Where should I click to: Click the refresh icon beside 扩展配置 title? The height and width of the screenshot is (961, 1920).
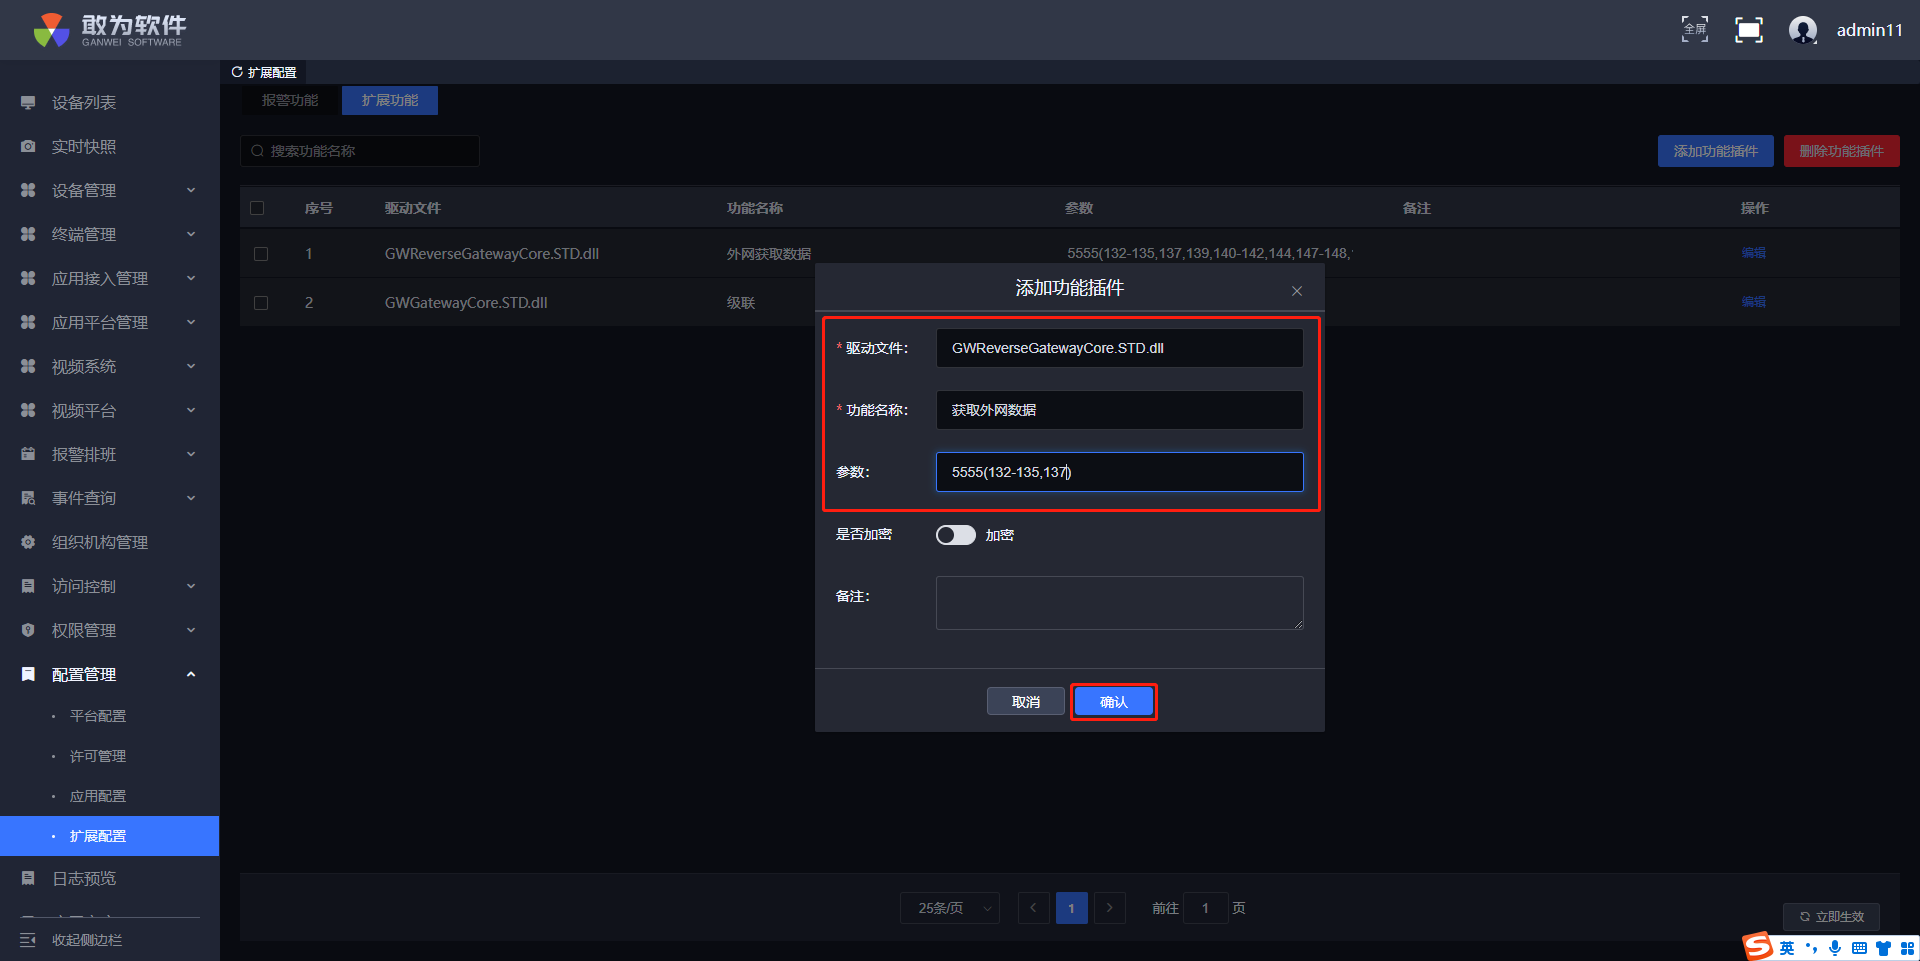click(x=237, y=72)
